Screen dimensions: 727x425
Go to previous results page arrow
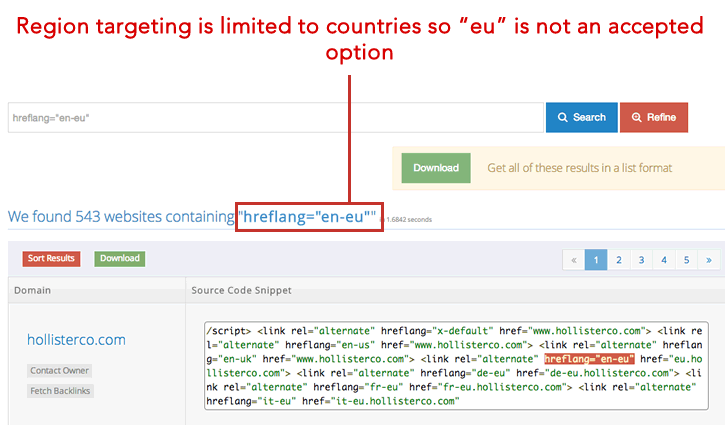[574, 260]
